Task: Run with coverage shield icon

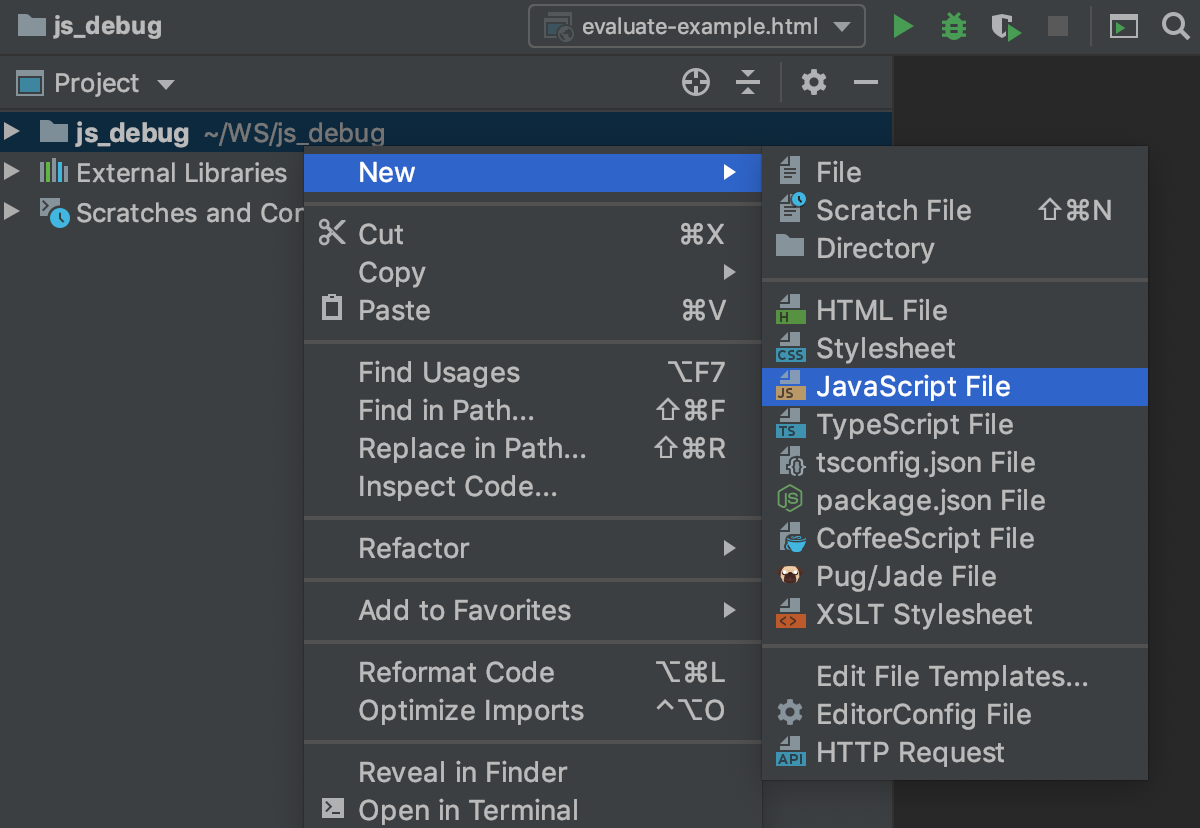Action: pos(1006,27)
